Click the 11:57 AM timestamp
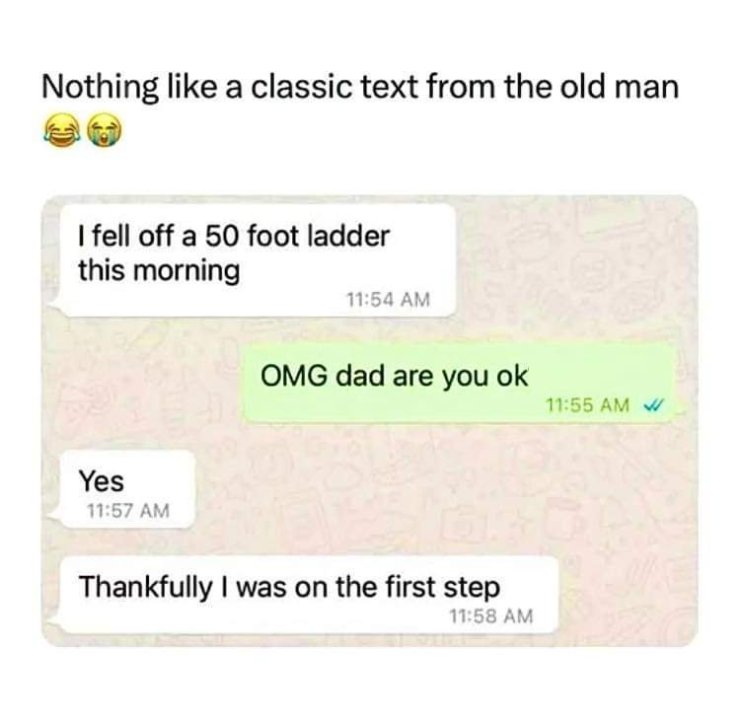The image size is (740, 720). click(x=127, y=510)
